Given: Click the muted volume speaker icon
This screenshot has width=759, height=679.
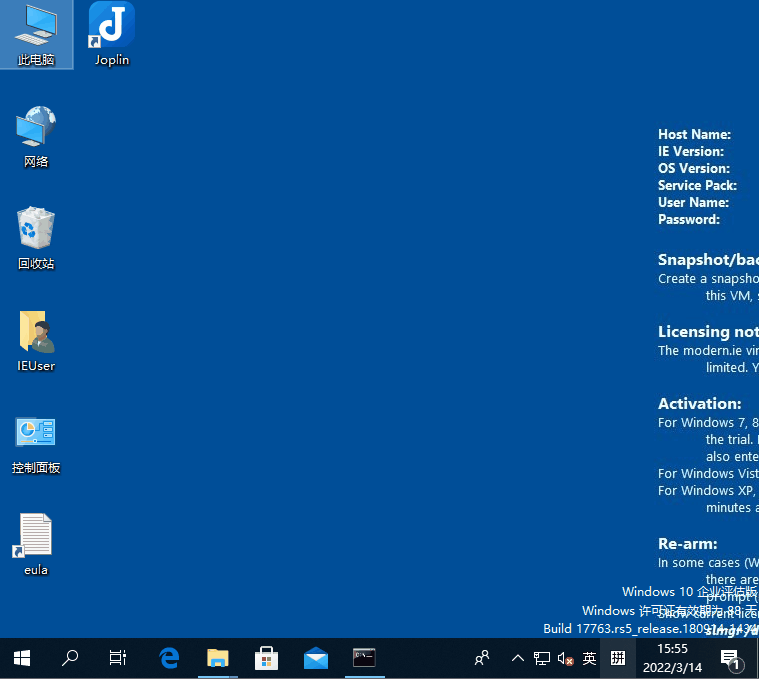Looking at the screenshot, I should click(565, 658).
